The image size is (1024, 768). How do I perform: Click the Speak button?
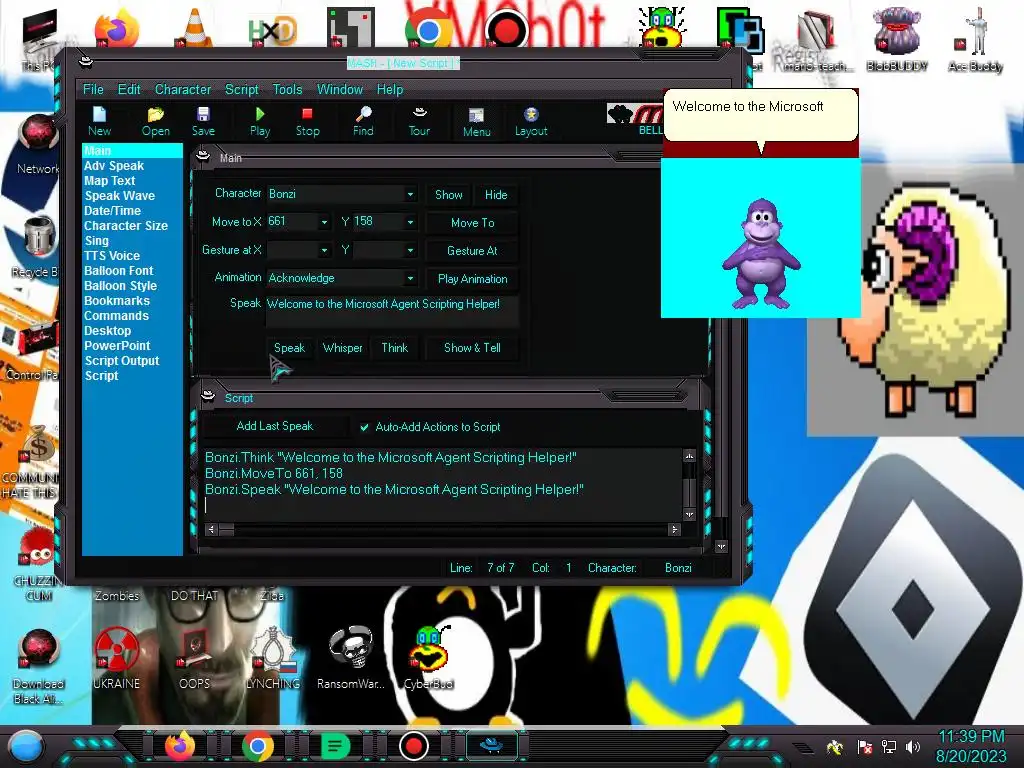coord(289,348)
